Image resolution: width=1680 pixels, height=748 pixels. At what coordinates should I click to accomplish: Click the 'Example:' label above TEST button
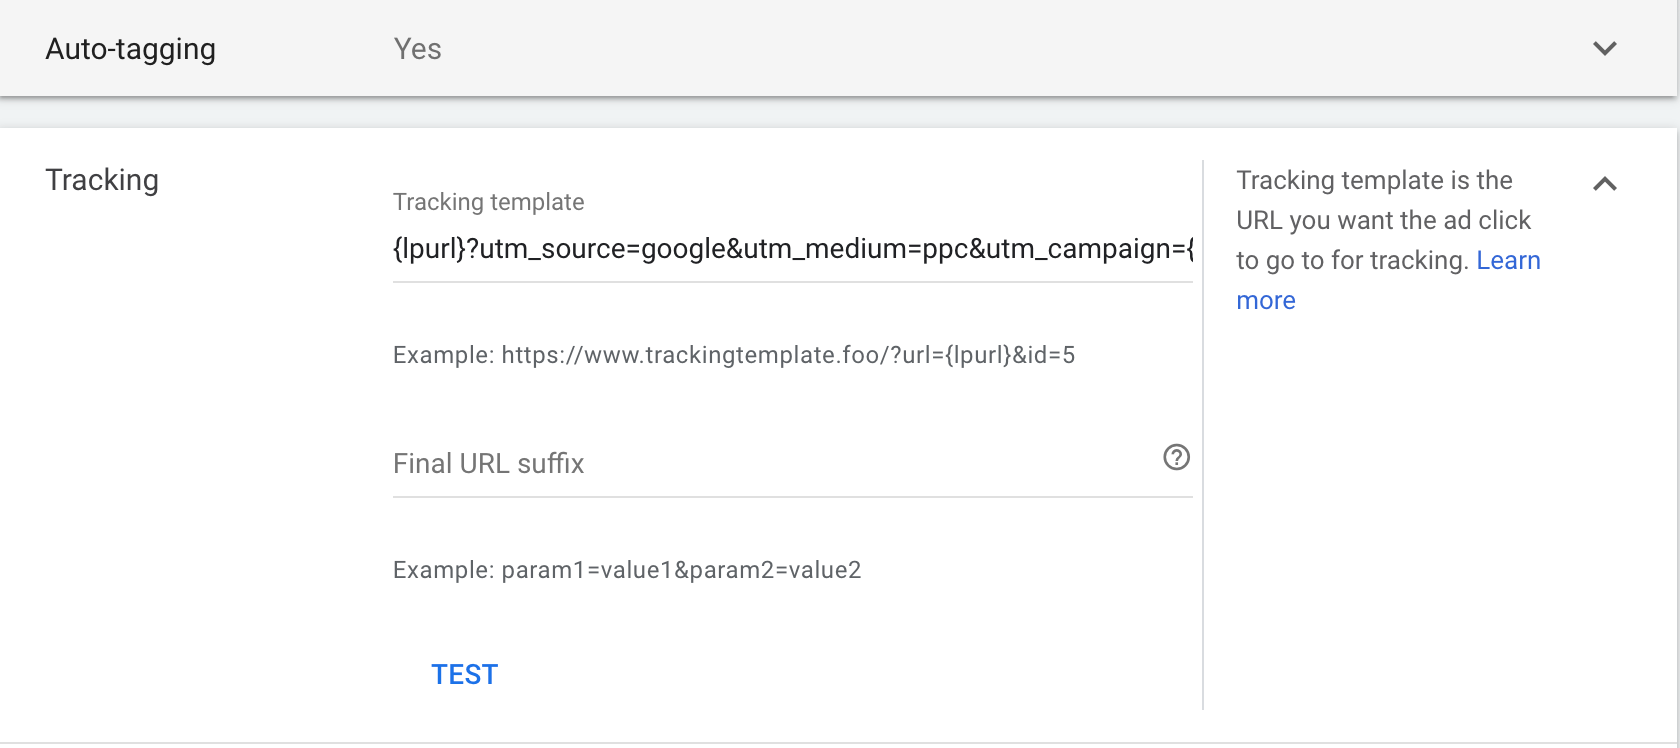[444, 570]
